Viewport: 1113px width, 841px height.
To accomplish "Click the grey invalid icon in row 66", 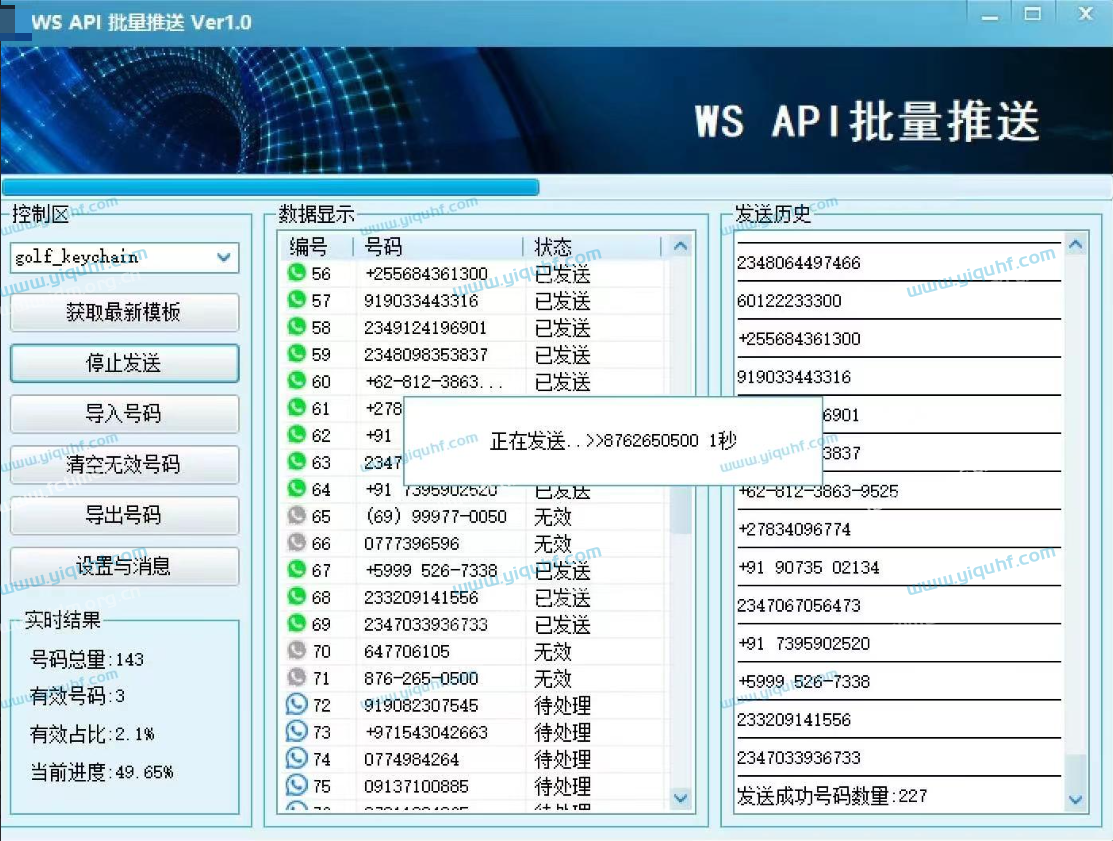I will pyautogui.click(x=297, y=542).
